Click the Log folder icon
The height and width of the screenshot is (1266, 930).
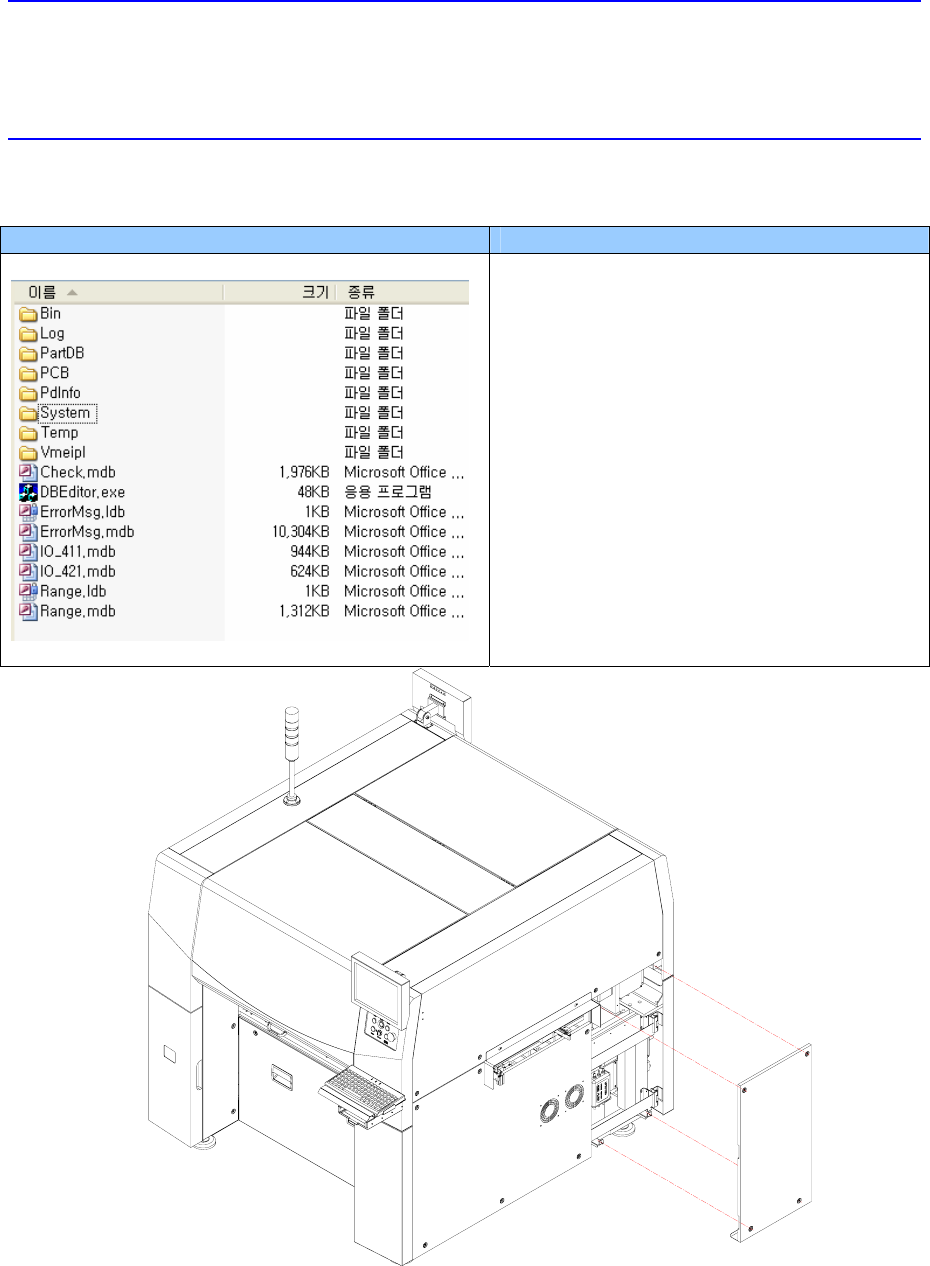point(28,334)
